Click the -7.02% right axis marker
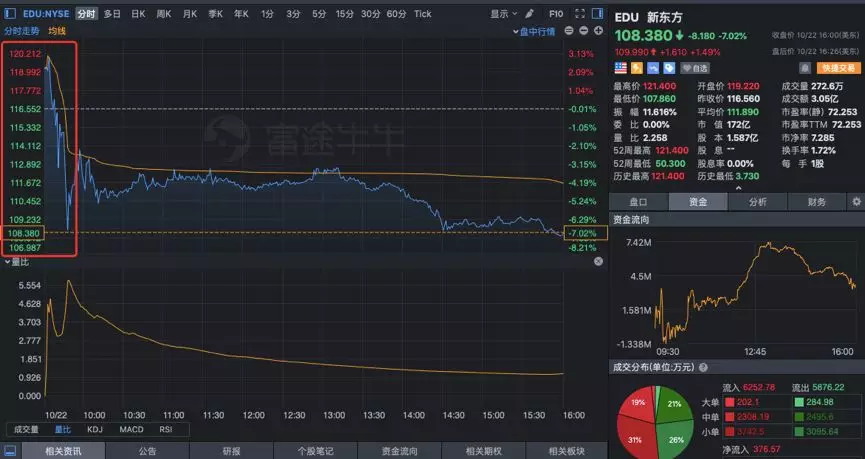The height and width of the screenshot is (459, 865). point(585,233)
